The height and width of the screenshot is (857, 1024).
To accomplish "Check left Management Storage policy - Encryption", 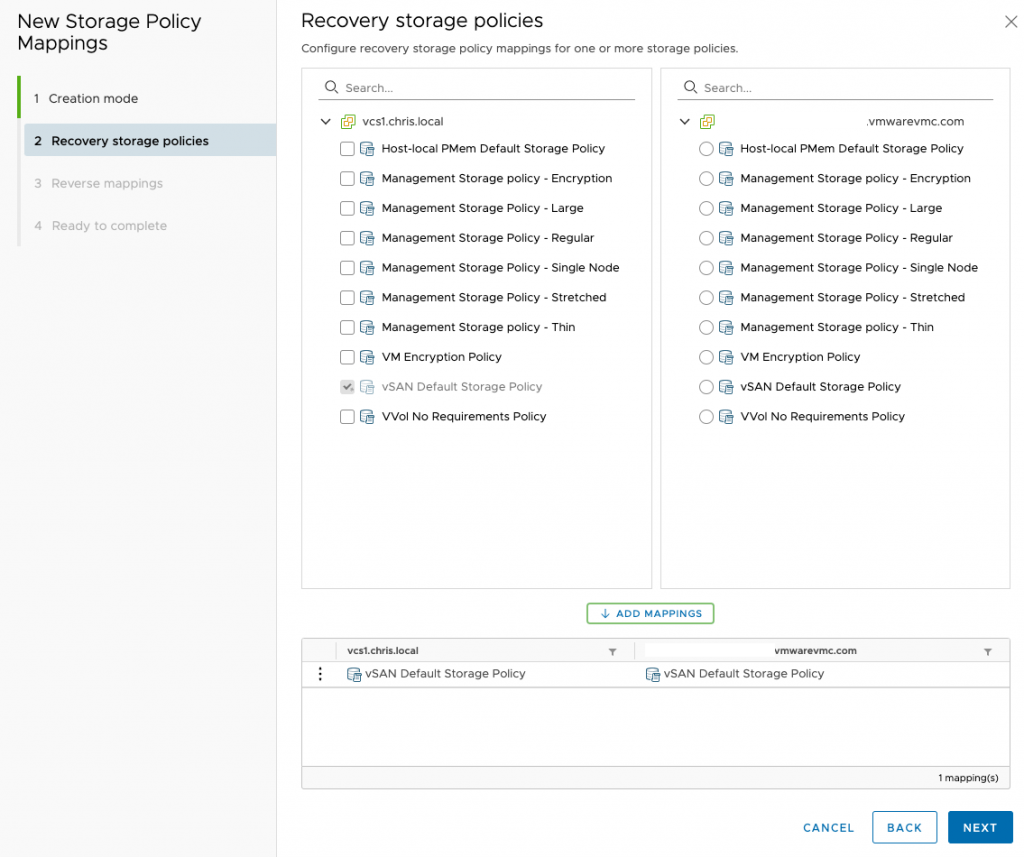I will (347, 178).
